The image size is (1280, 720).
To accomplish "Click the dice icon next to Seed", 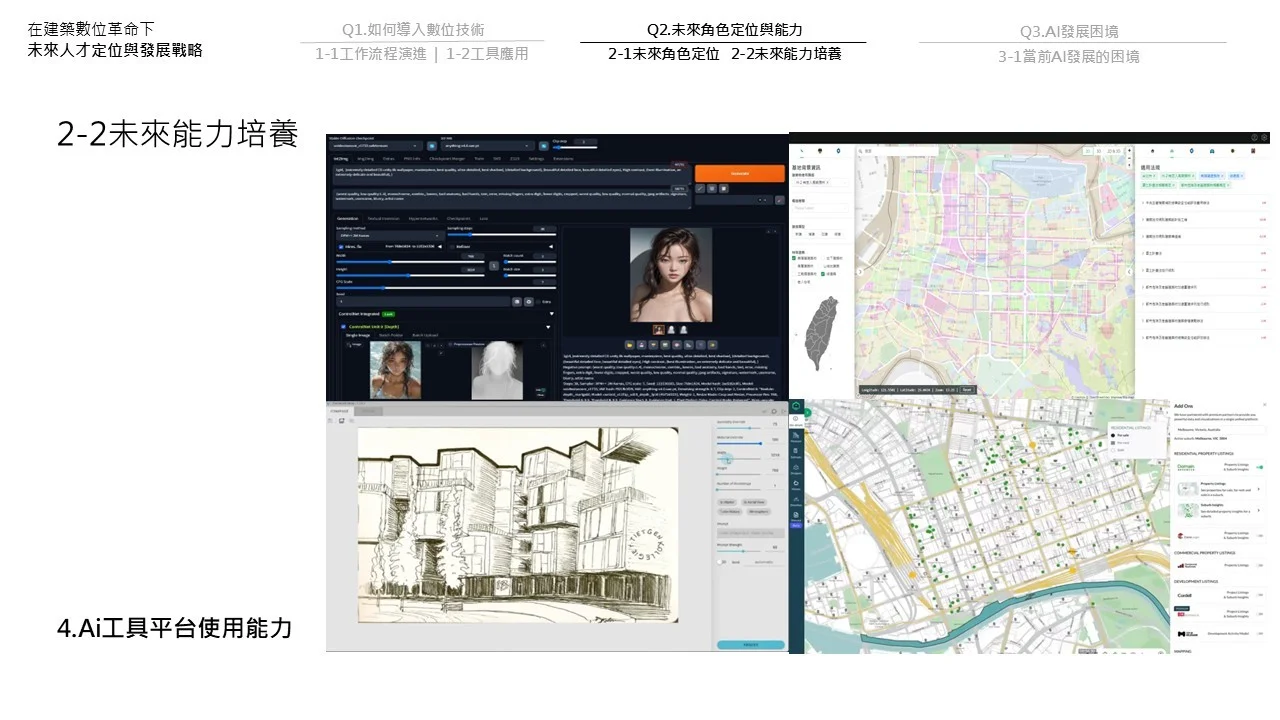I will tap(517, 301).
